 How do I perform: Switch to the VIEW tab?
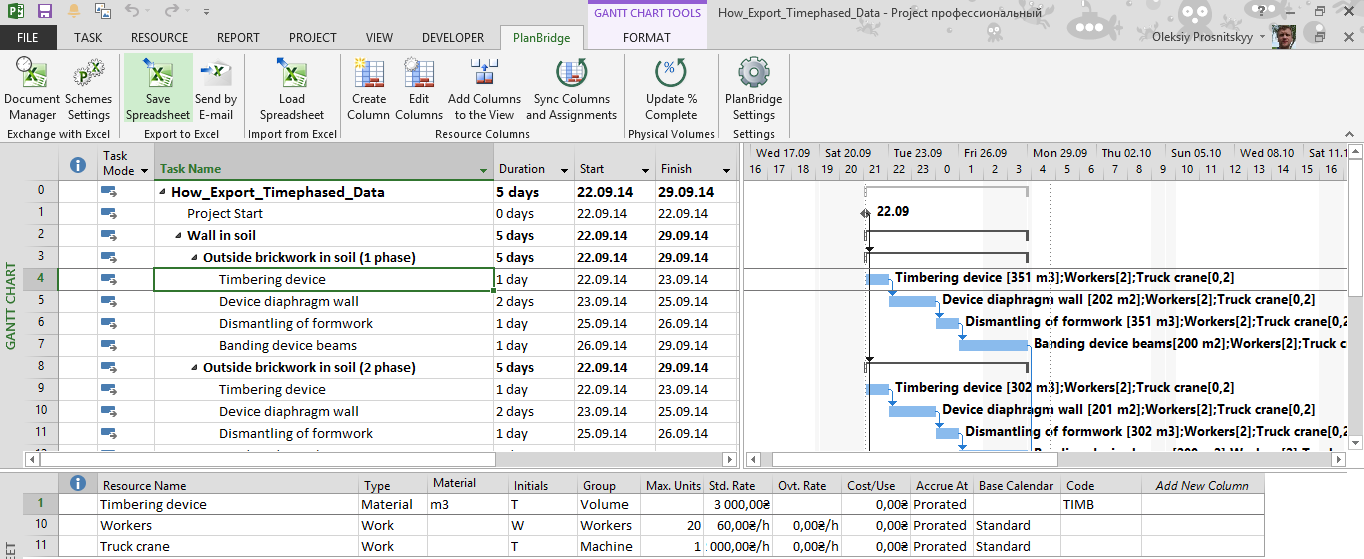379,38
